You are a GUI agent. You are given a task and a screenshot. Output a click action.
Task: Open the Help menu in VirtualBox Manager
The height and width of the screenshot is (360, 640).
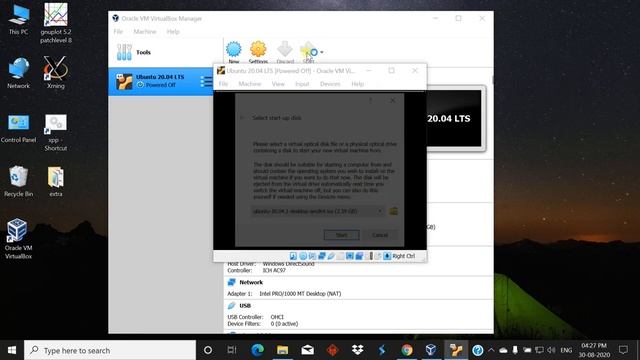click(173, 31)
